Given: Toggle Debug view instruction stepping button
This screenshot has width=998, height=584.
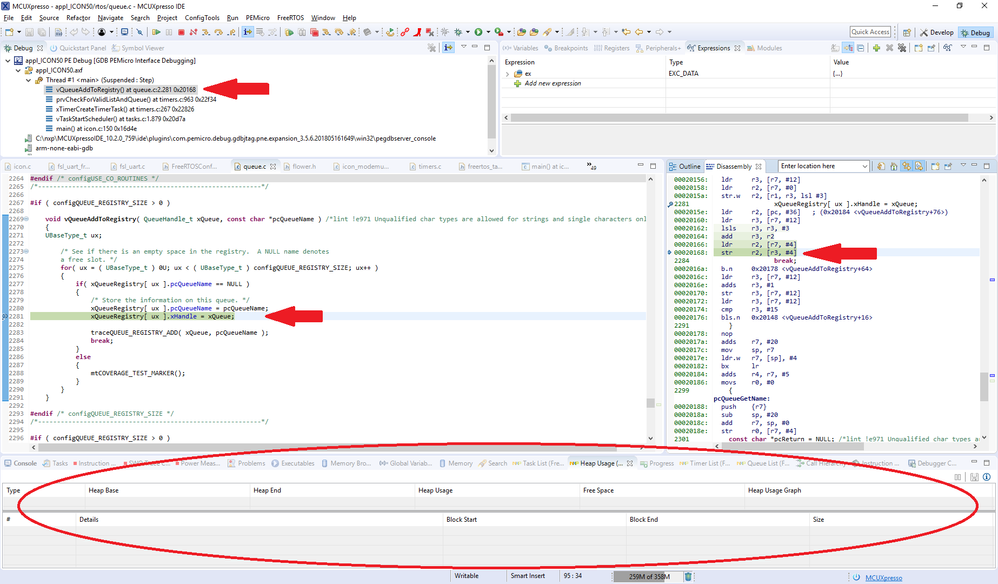Looking at the screenshot, I should 448,48.
